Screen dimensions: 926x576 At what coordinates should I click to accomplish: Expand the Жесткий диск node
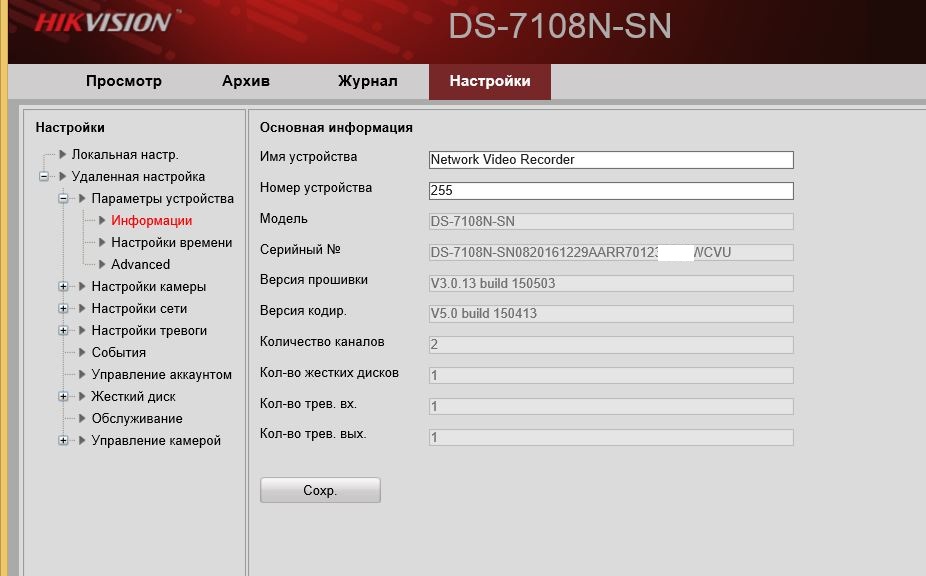63,396
